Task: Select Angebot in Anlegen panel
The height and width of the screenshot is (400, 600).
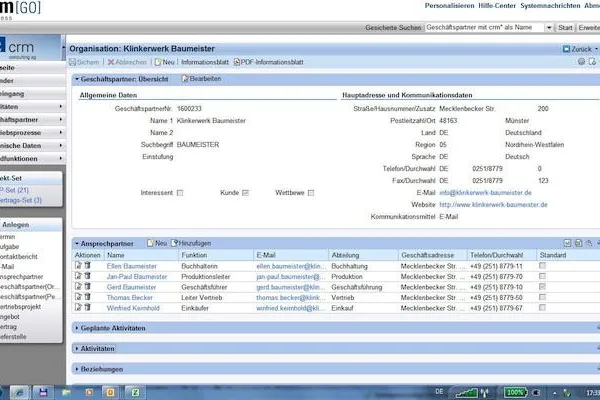Action: coord(10,317)
